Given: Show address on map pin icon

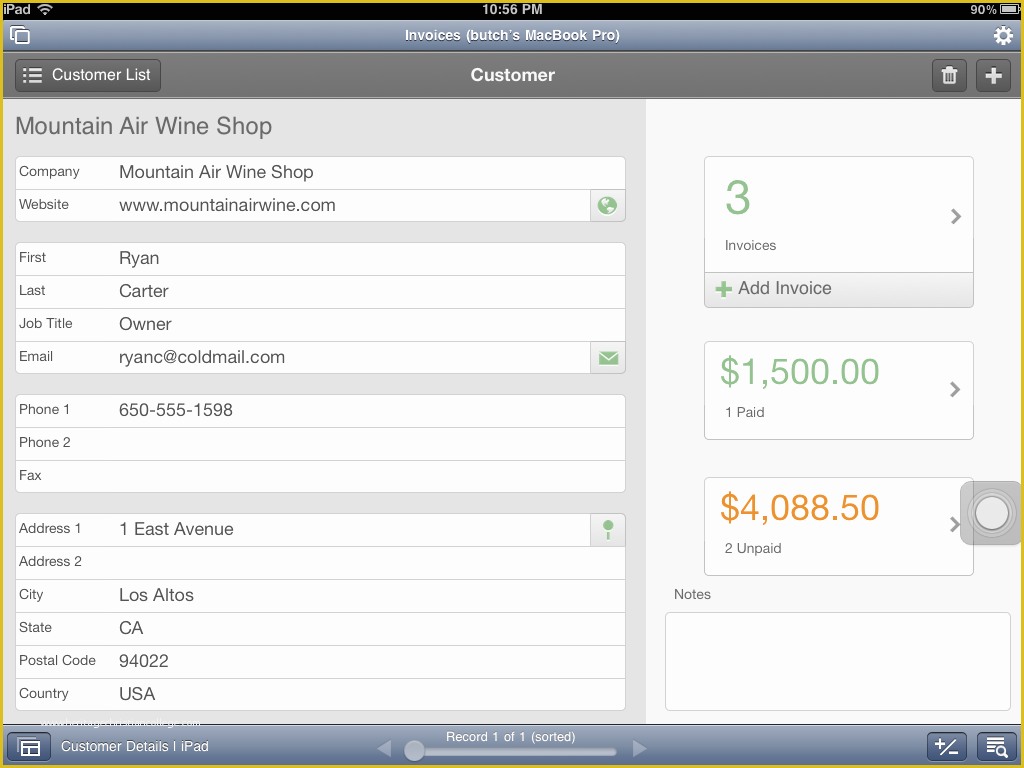Looking at the screenshot, I should click(607, 530).
